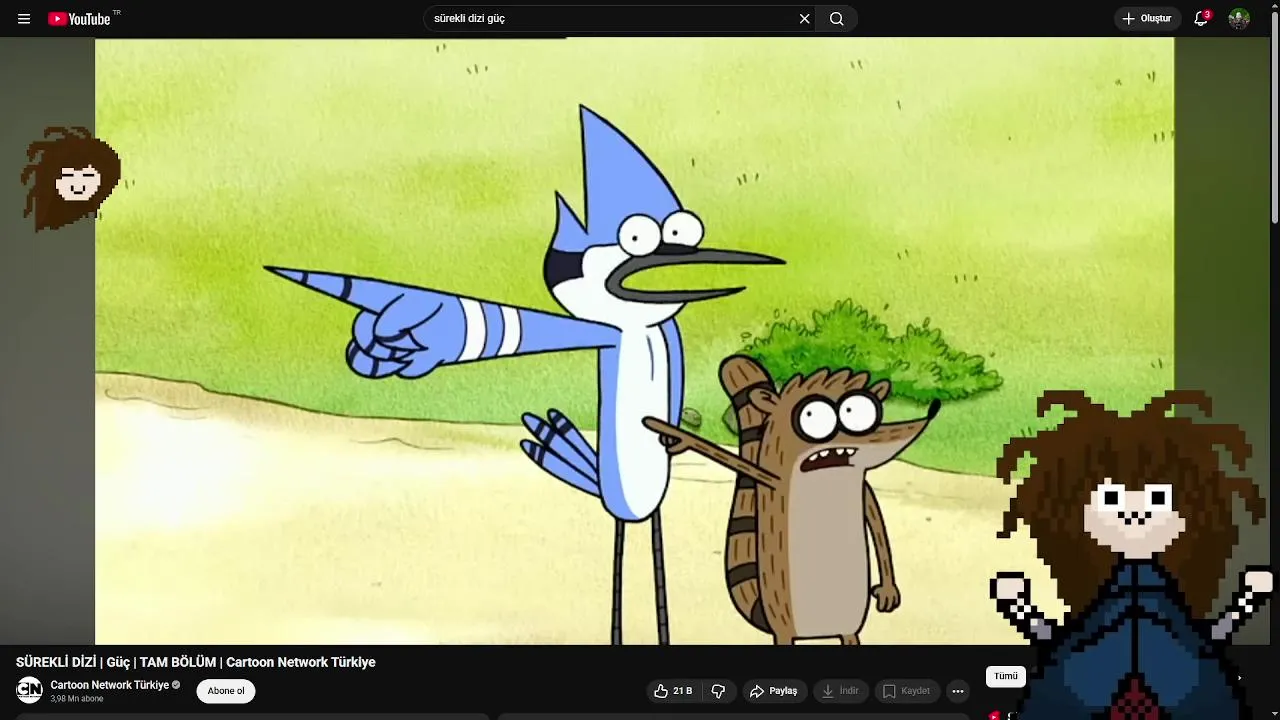The image size is (1280, 720).
Task: Like the video (21 B)
Action: pos(673,691)
